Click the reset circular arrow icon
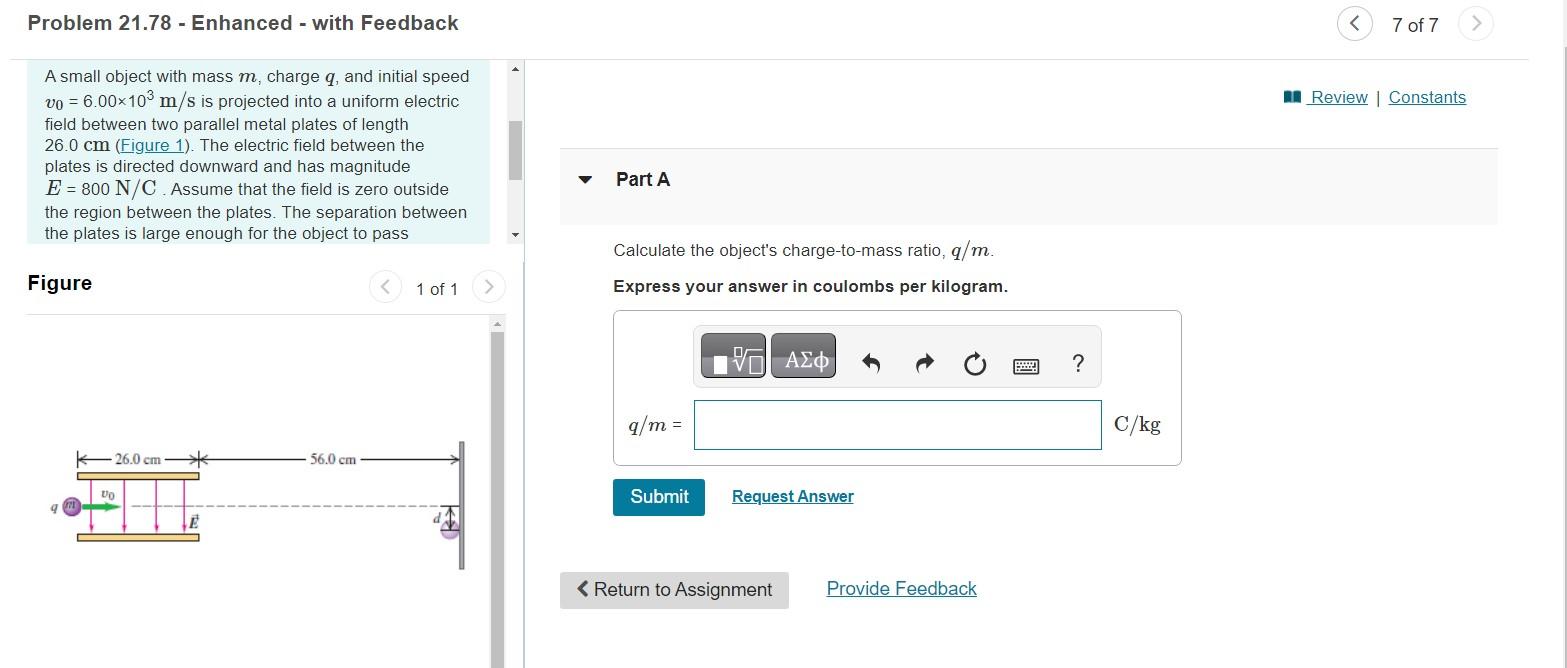The width and height of the screenshot is (1567, 668). [975, 365]
